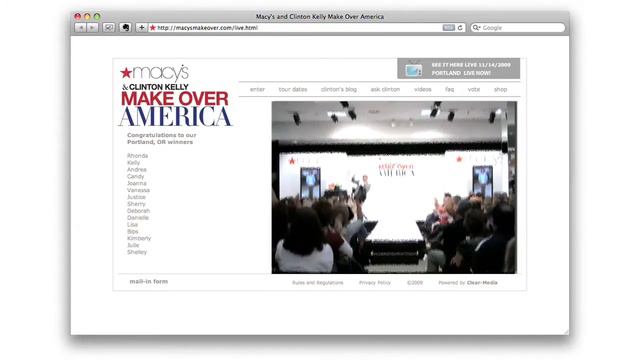
Task: Open the 'vote' nav tab
Action: [x=473, y=89]
